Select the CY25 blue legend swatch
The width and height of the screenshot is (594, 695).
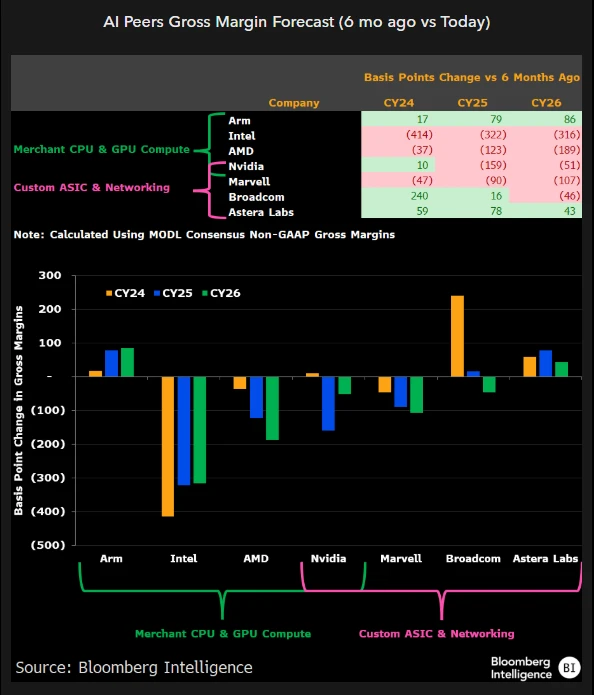click(157, 293)
